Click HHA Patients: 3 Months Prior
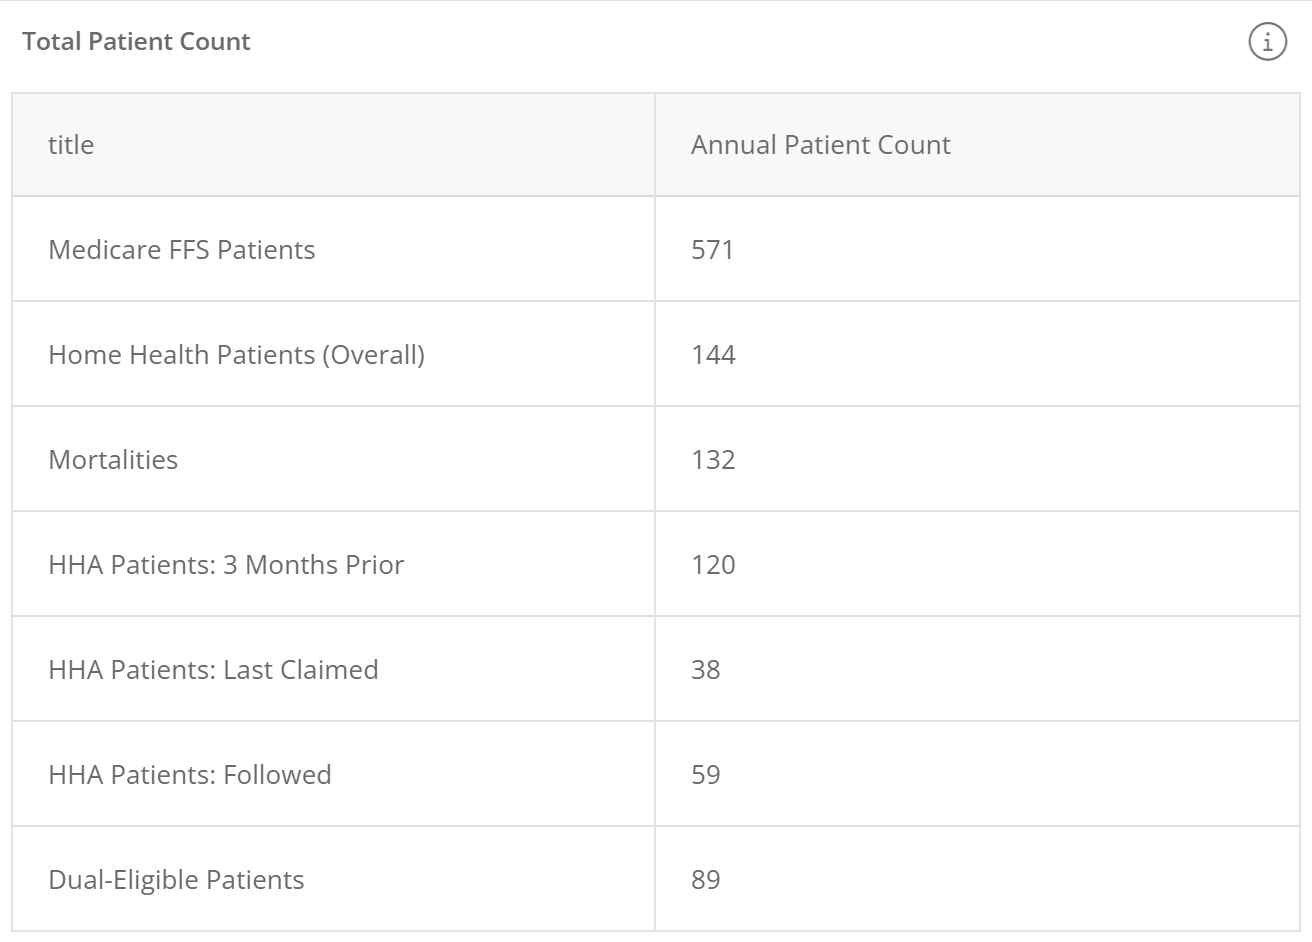This screenshot has height=942, width=1312. coord(226,565)
